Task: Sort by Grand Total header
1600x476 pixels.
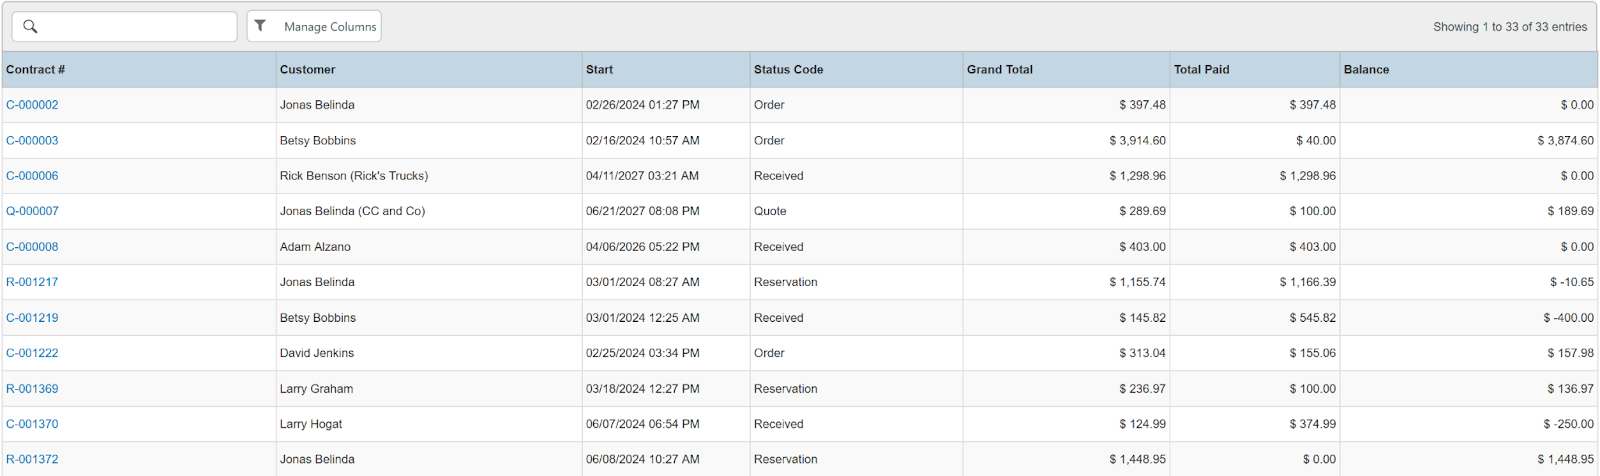Action: tap(1000, 70)
